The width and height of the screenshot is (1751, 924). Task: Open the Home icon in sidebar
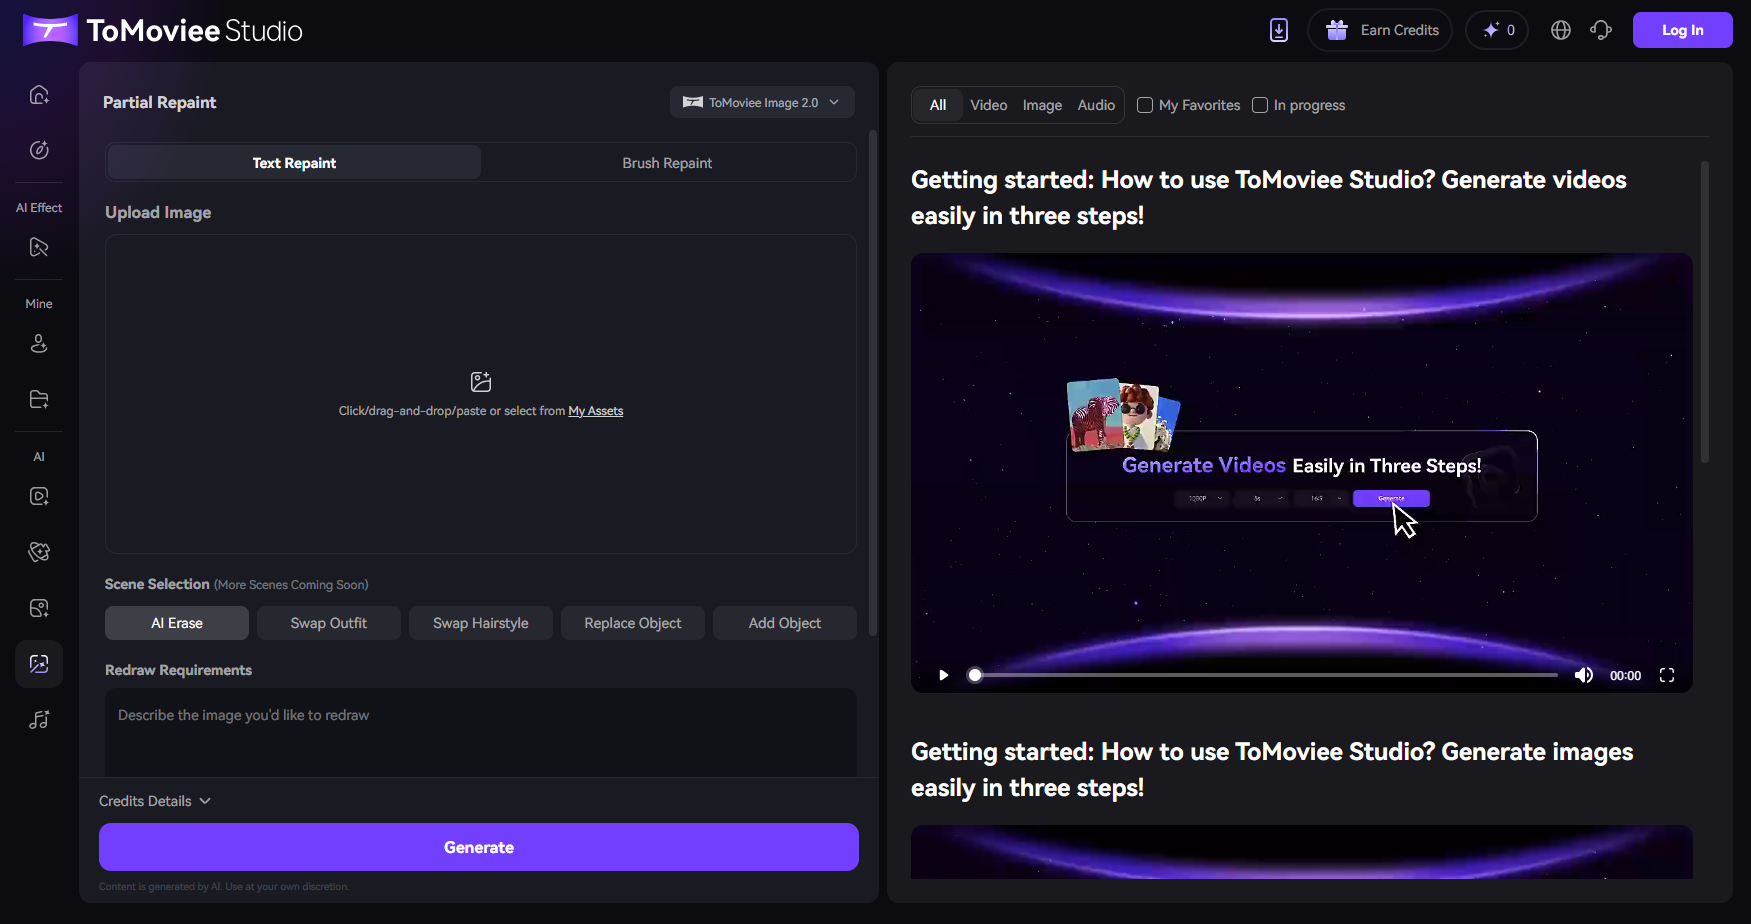39,95
